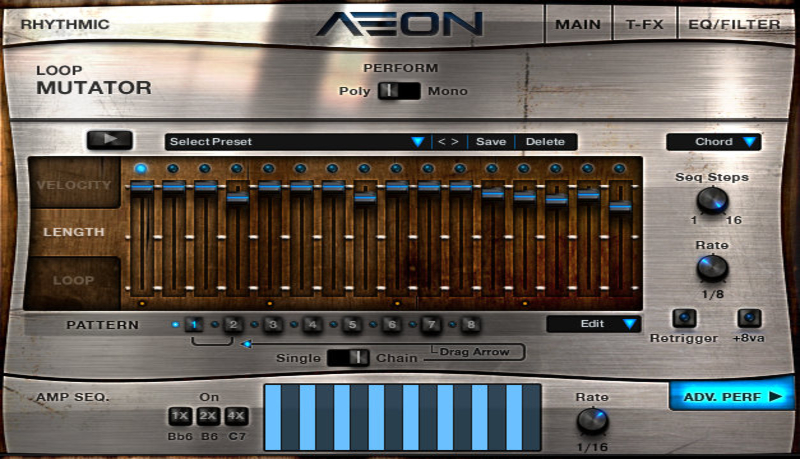
Task: Toggle the step 2 LED above the sliders
Action: [173, 168]
